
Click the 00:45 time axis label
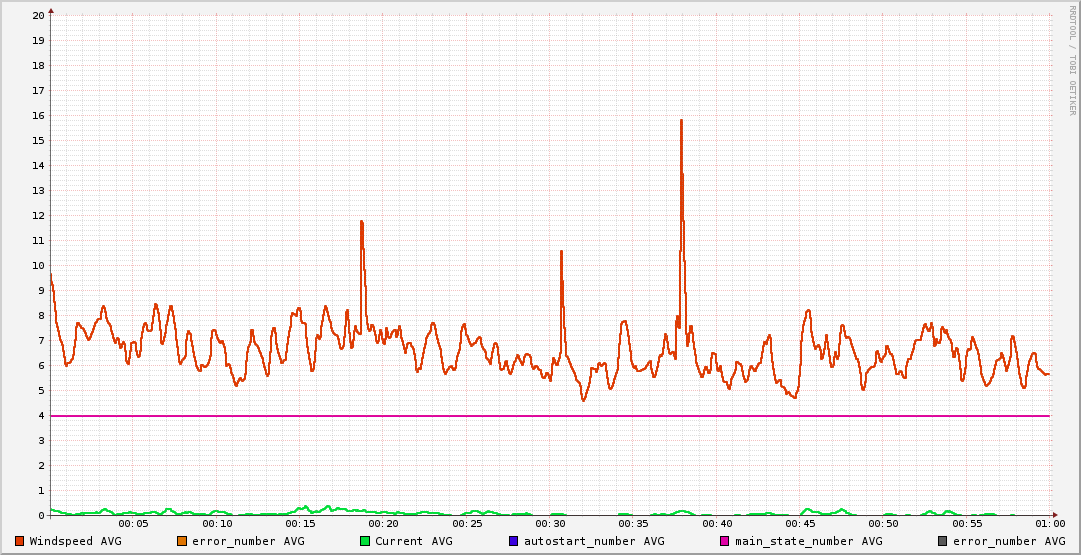pyautogui.click(x=800, y=524)
